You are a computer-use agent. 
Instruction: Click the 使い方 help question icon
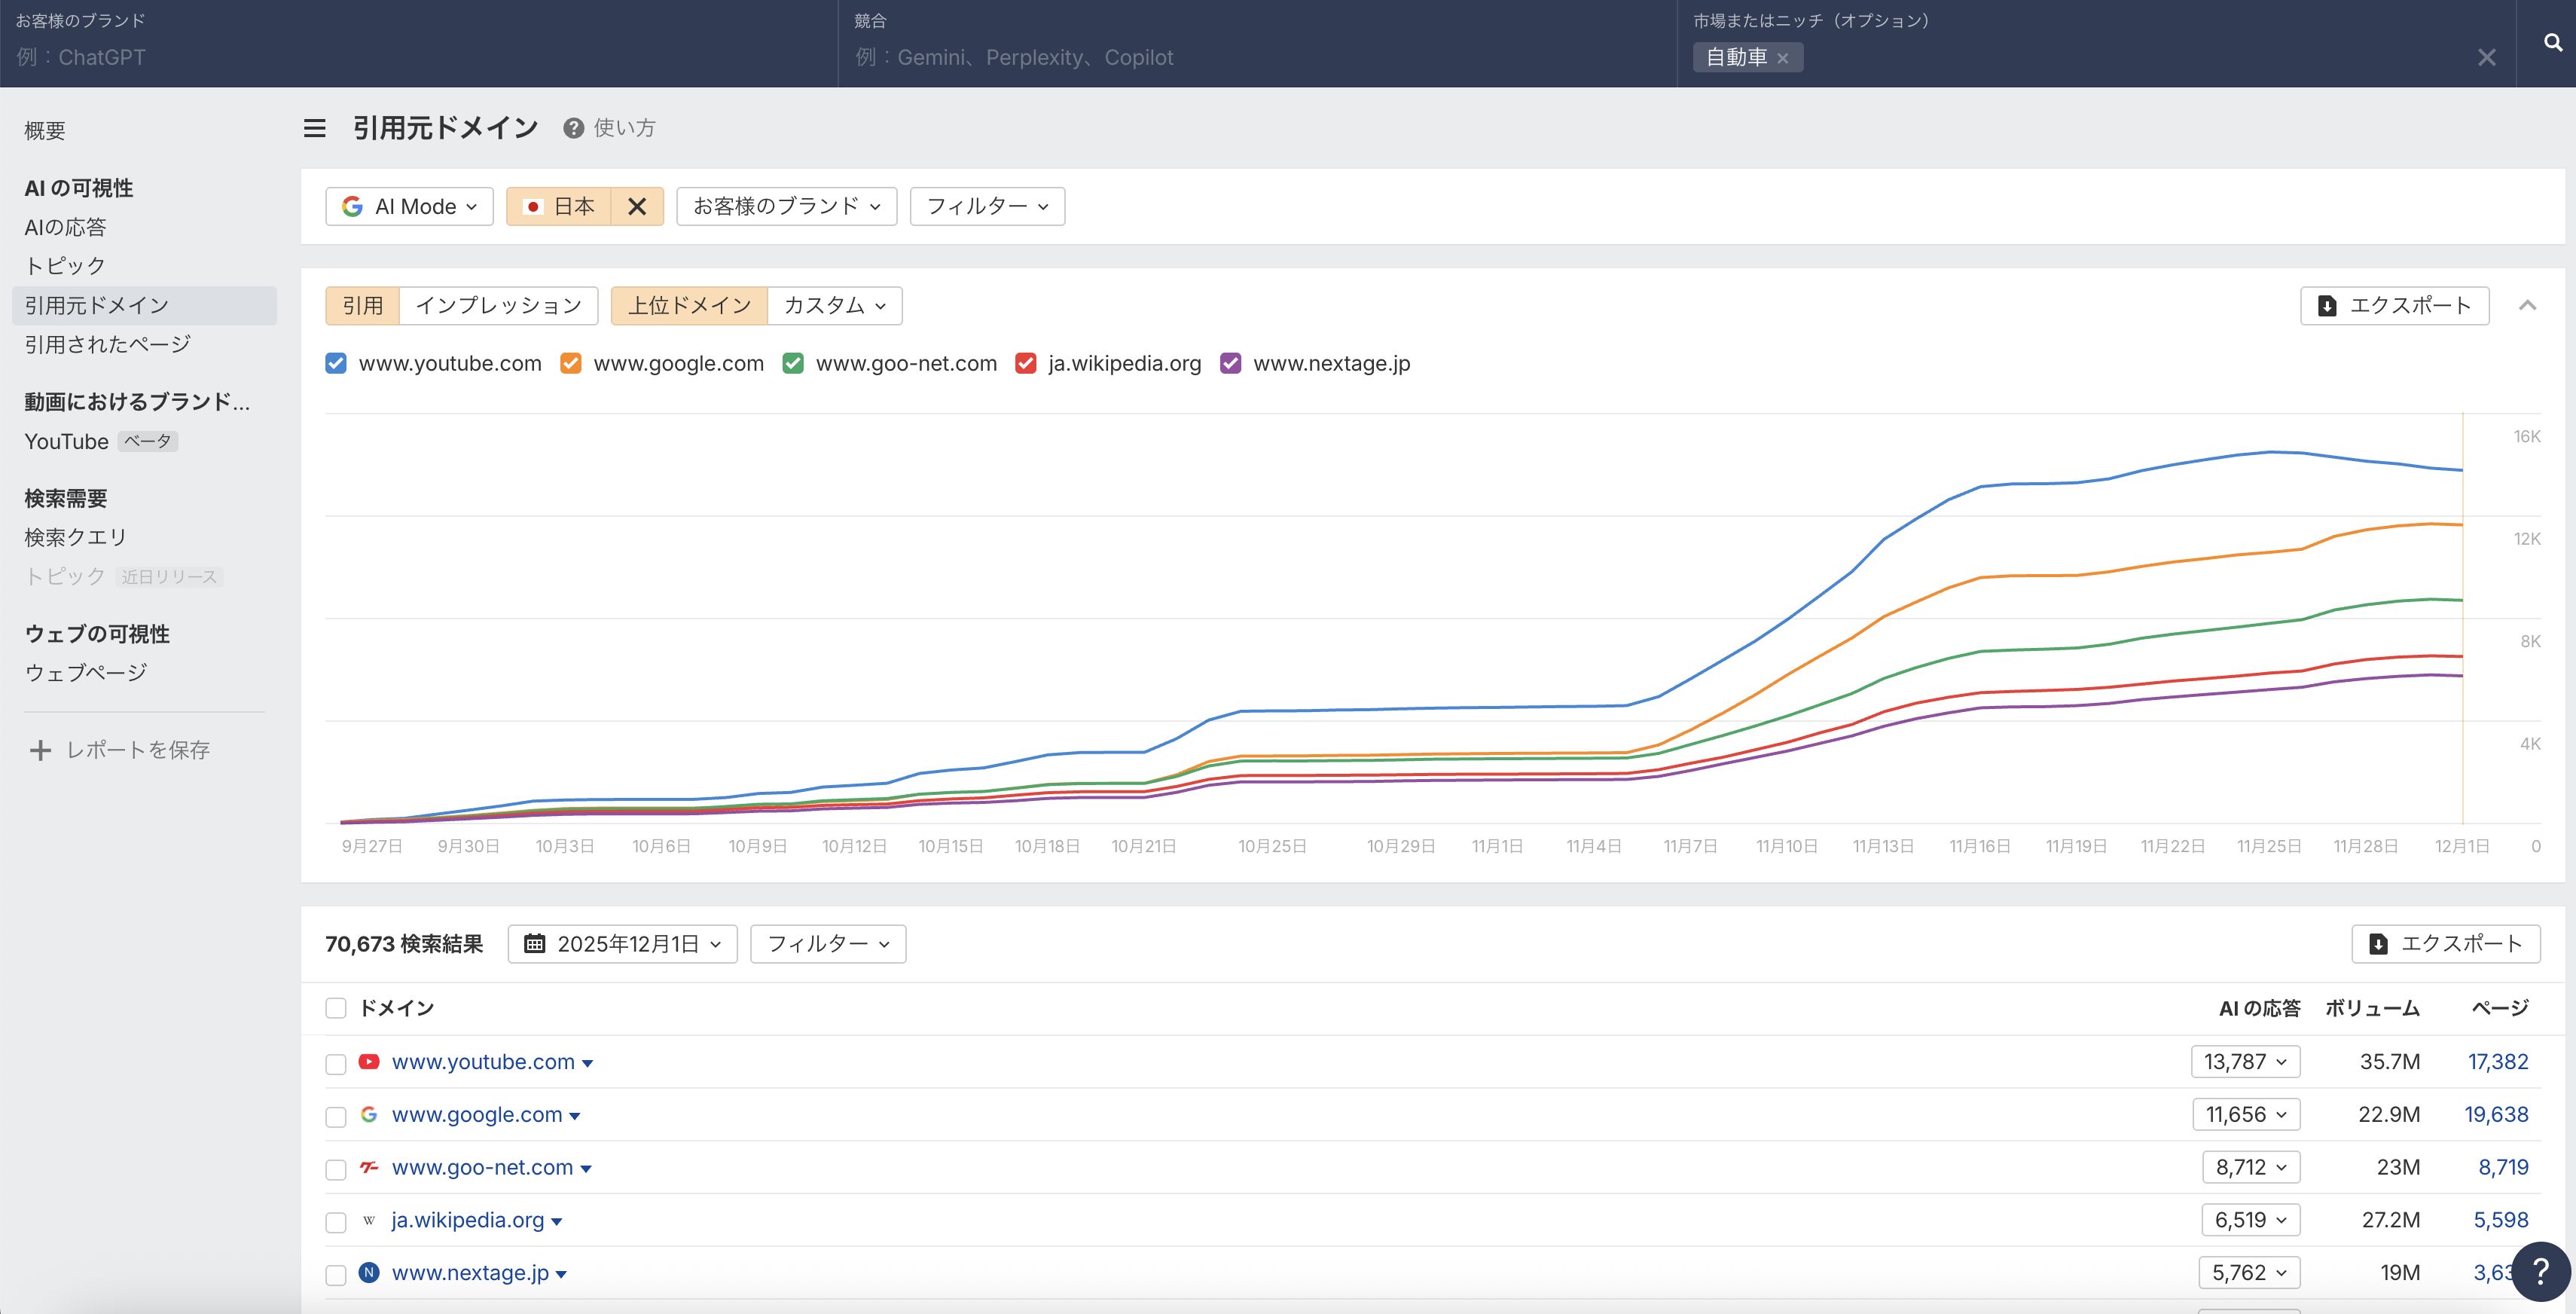tap(573, 128)
